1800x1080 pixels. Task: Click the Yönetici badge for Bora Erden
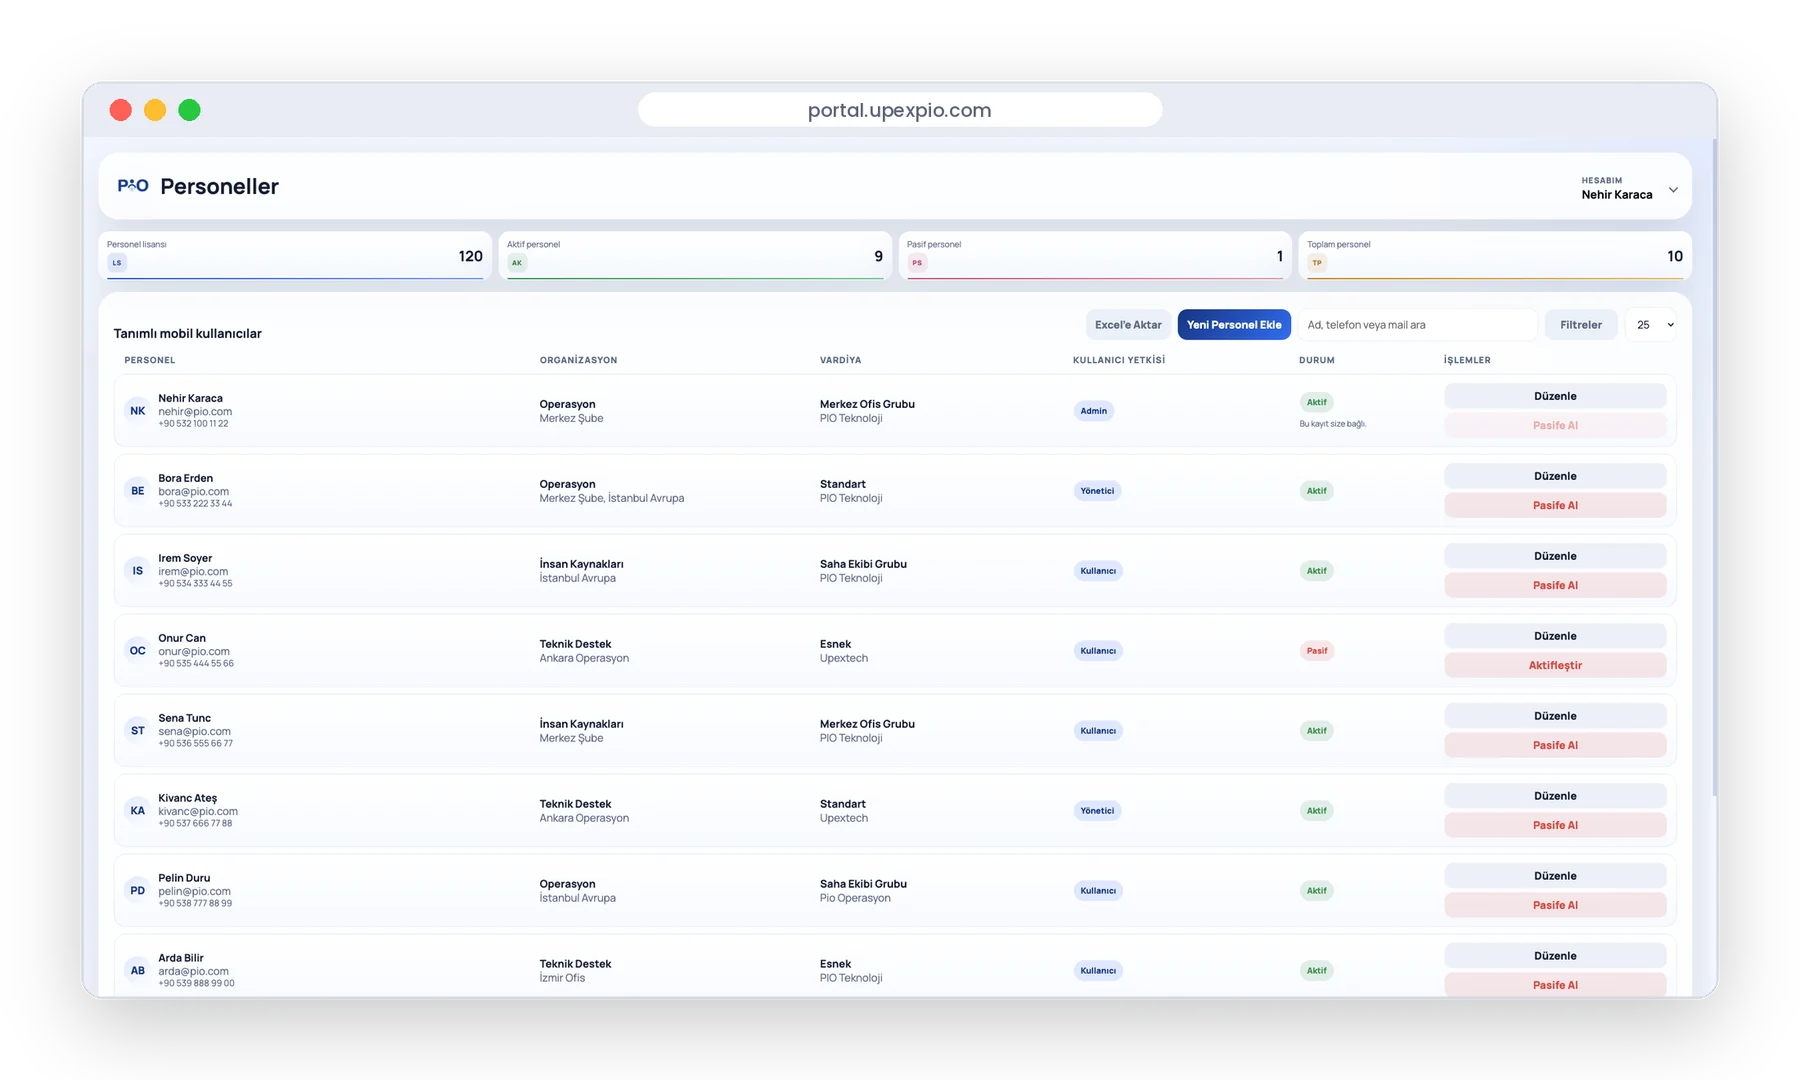1097,491
